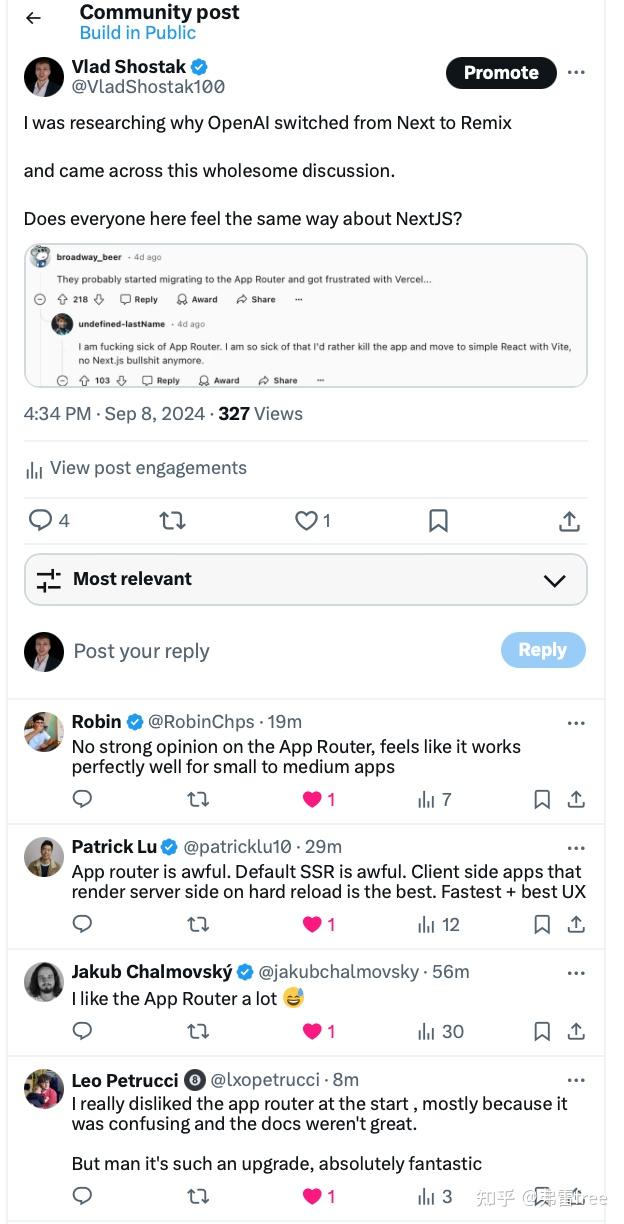Like the main post with the heart icon
Screen dimensions: 624x1224
pyautogui.click(x=305, y=520)
